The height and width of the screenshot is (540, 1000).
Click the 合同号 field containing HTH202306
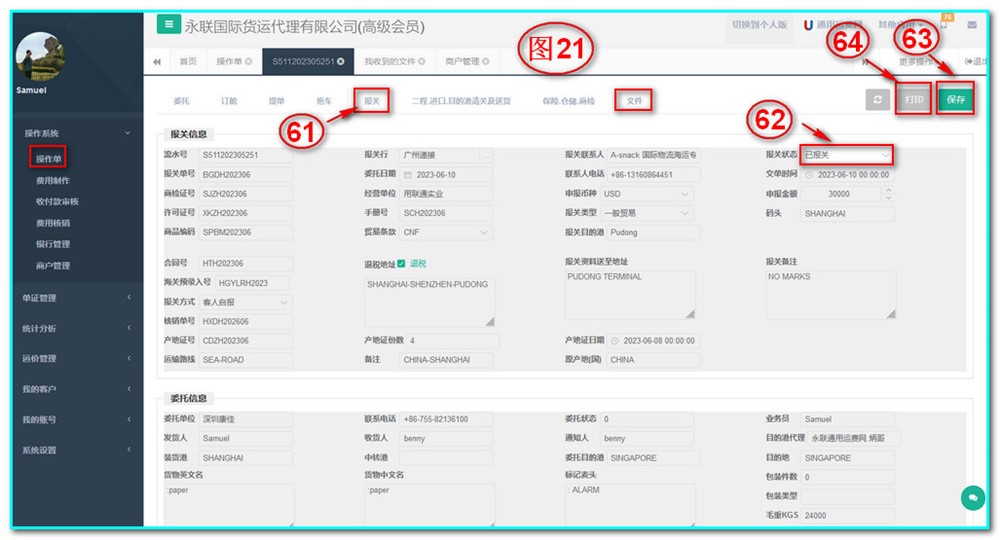pyautogui.click(x=246, y=263)
